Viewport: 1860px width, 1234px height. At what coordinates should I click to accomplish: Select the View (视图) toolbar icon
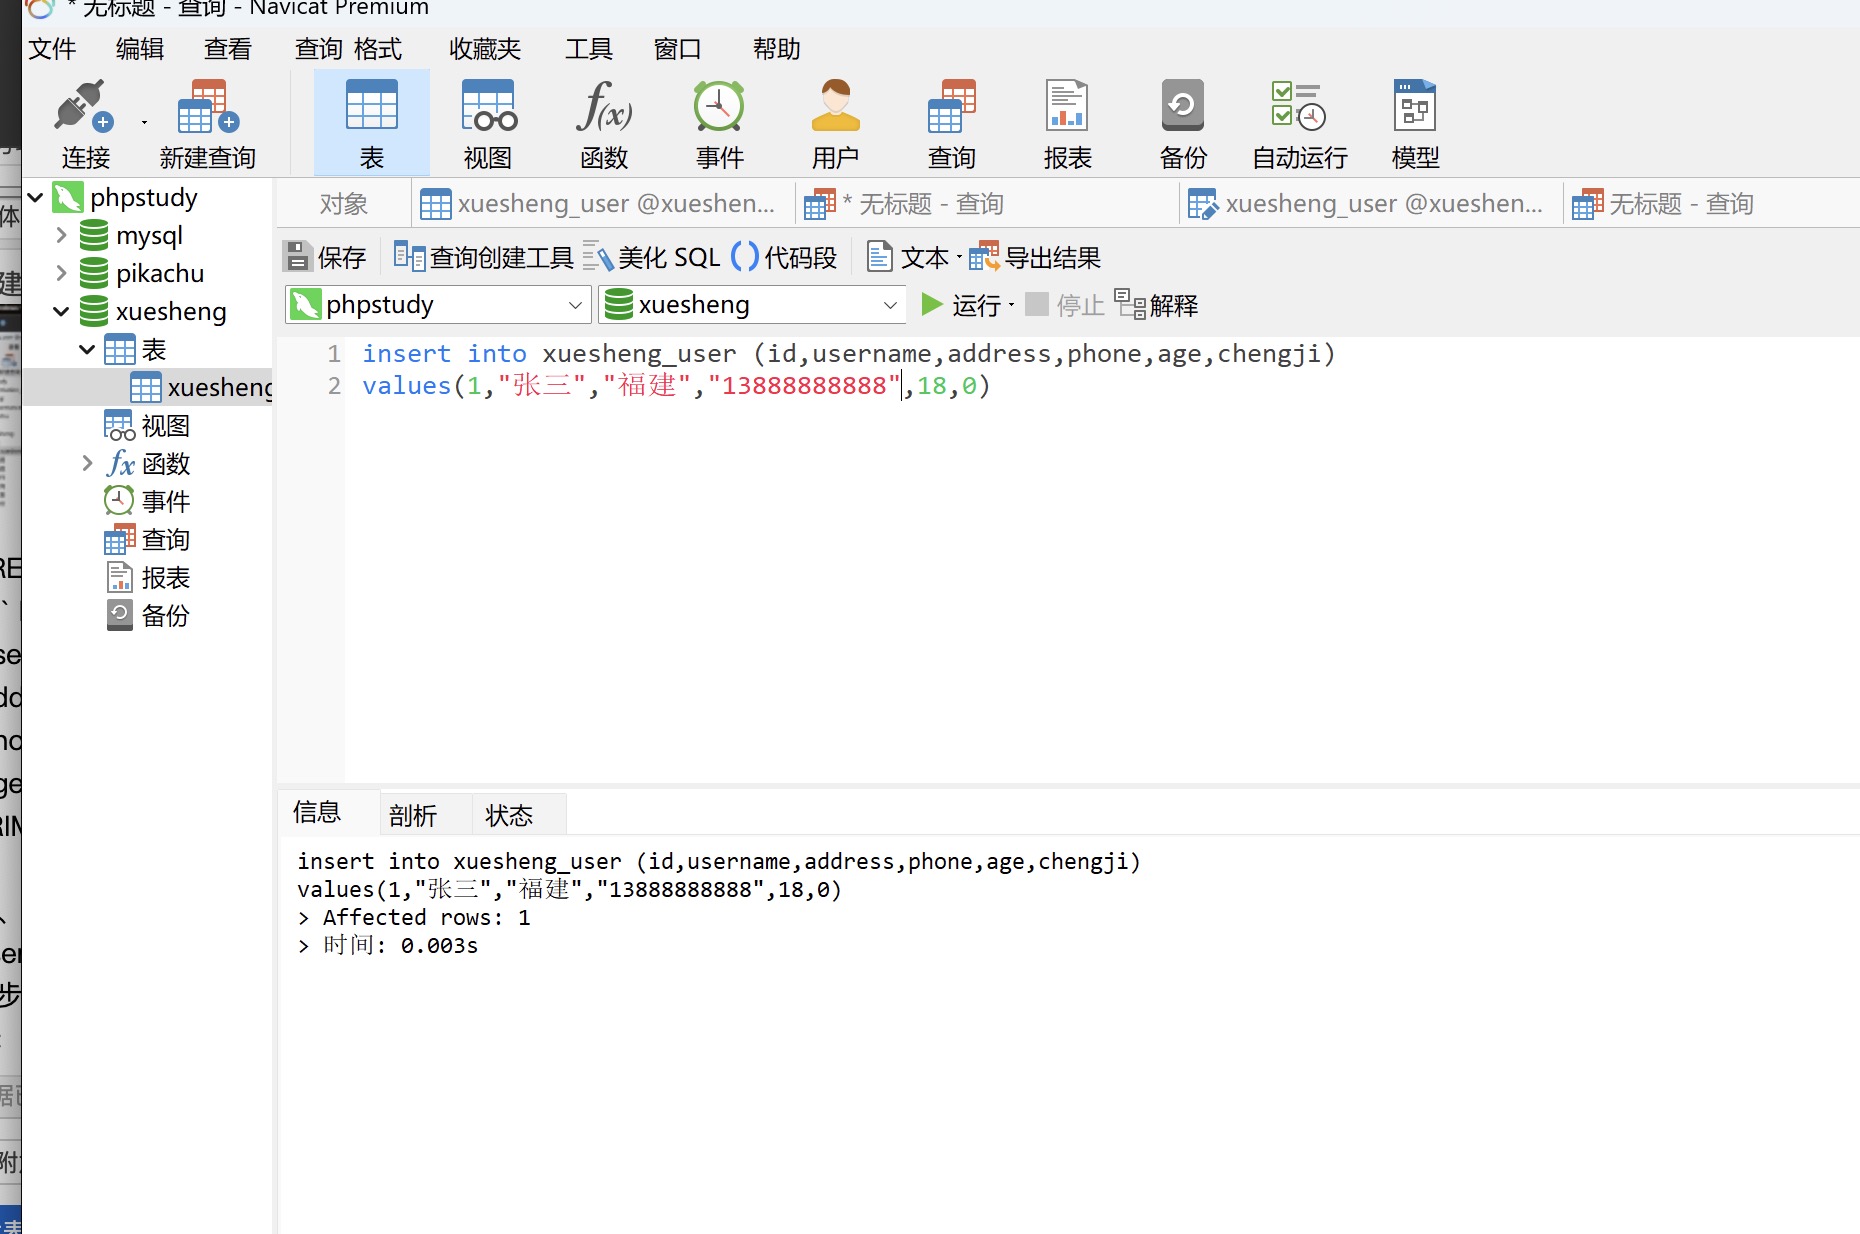(x=488, y=108)
